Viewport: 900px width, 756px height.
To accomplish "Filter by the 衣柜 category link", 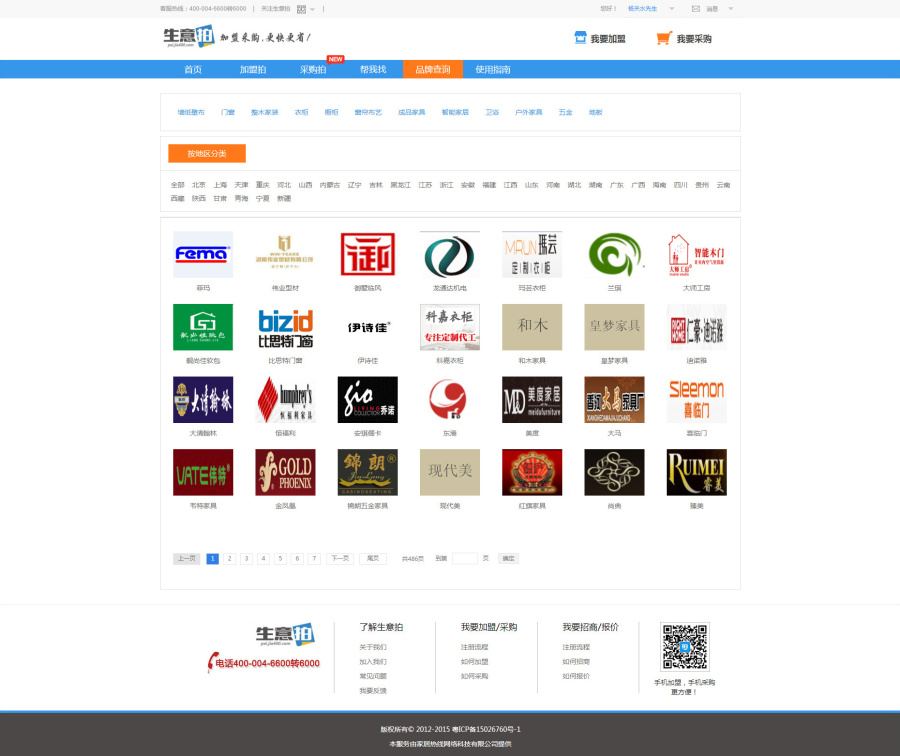I will tap(301, 113).
